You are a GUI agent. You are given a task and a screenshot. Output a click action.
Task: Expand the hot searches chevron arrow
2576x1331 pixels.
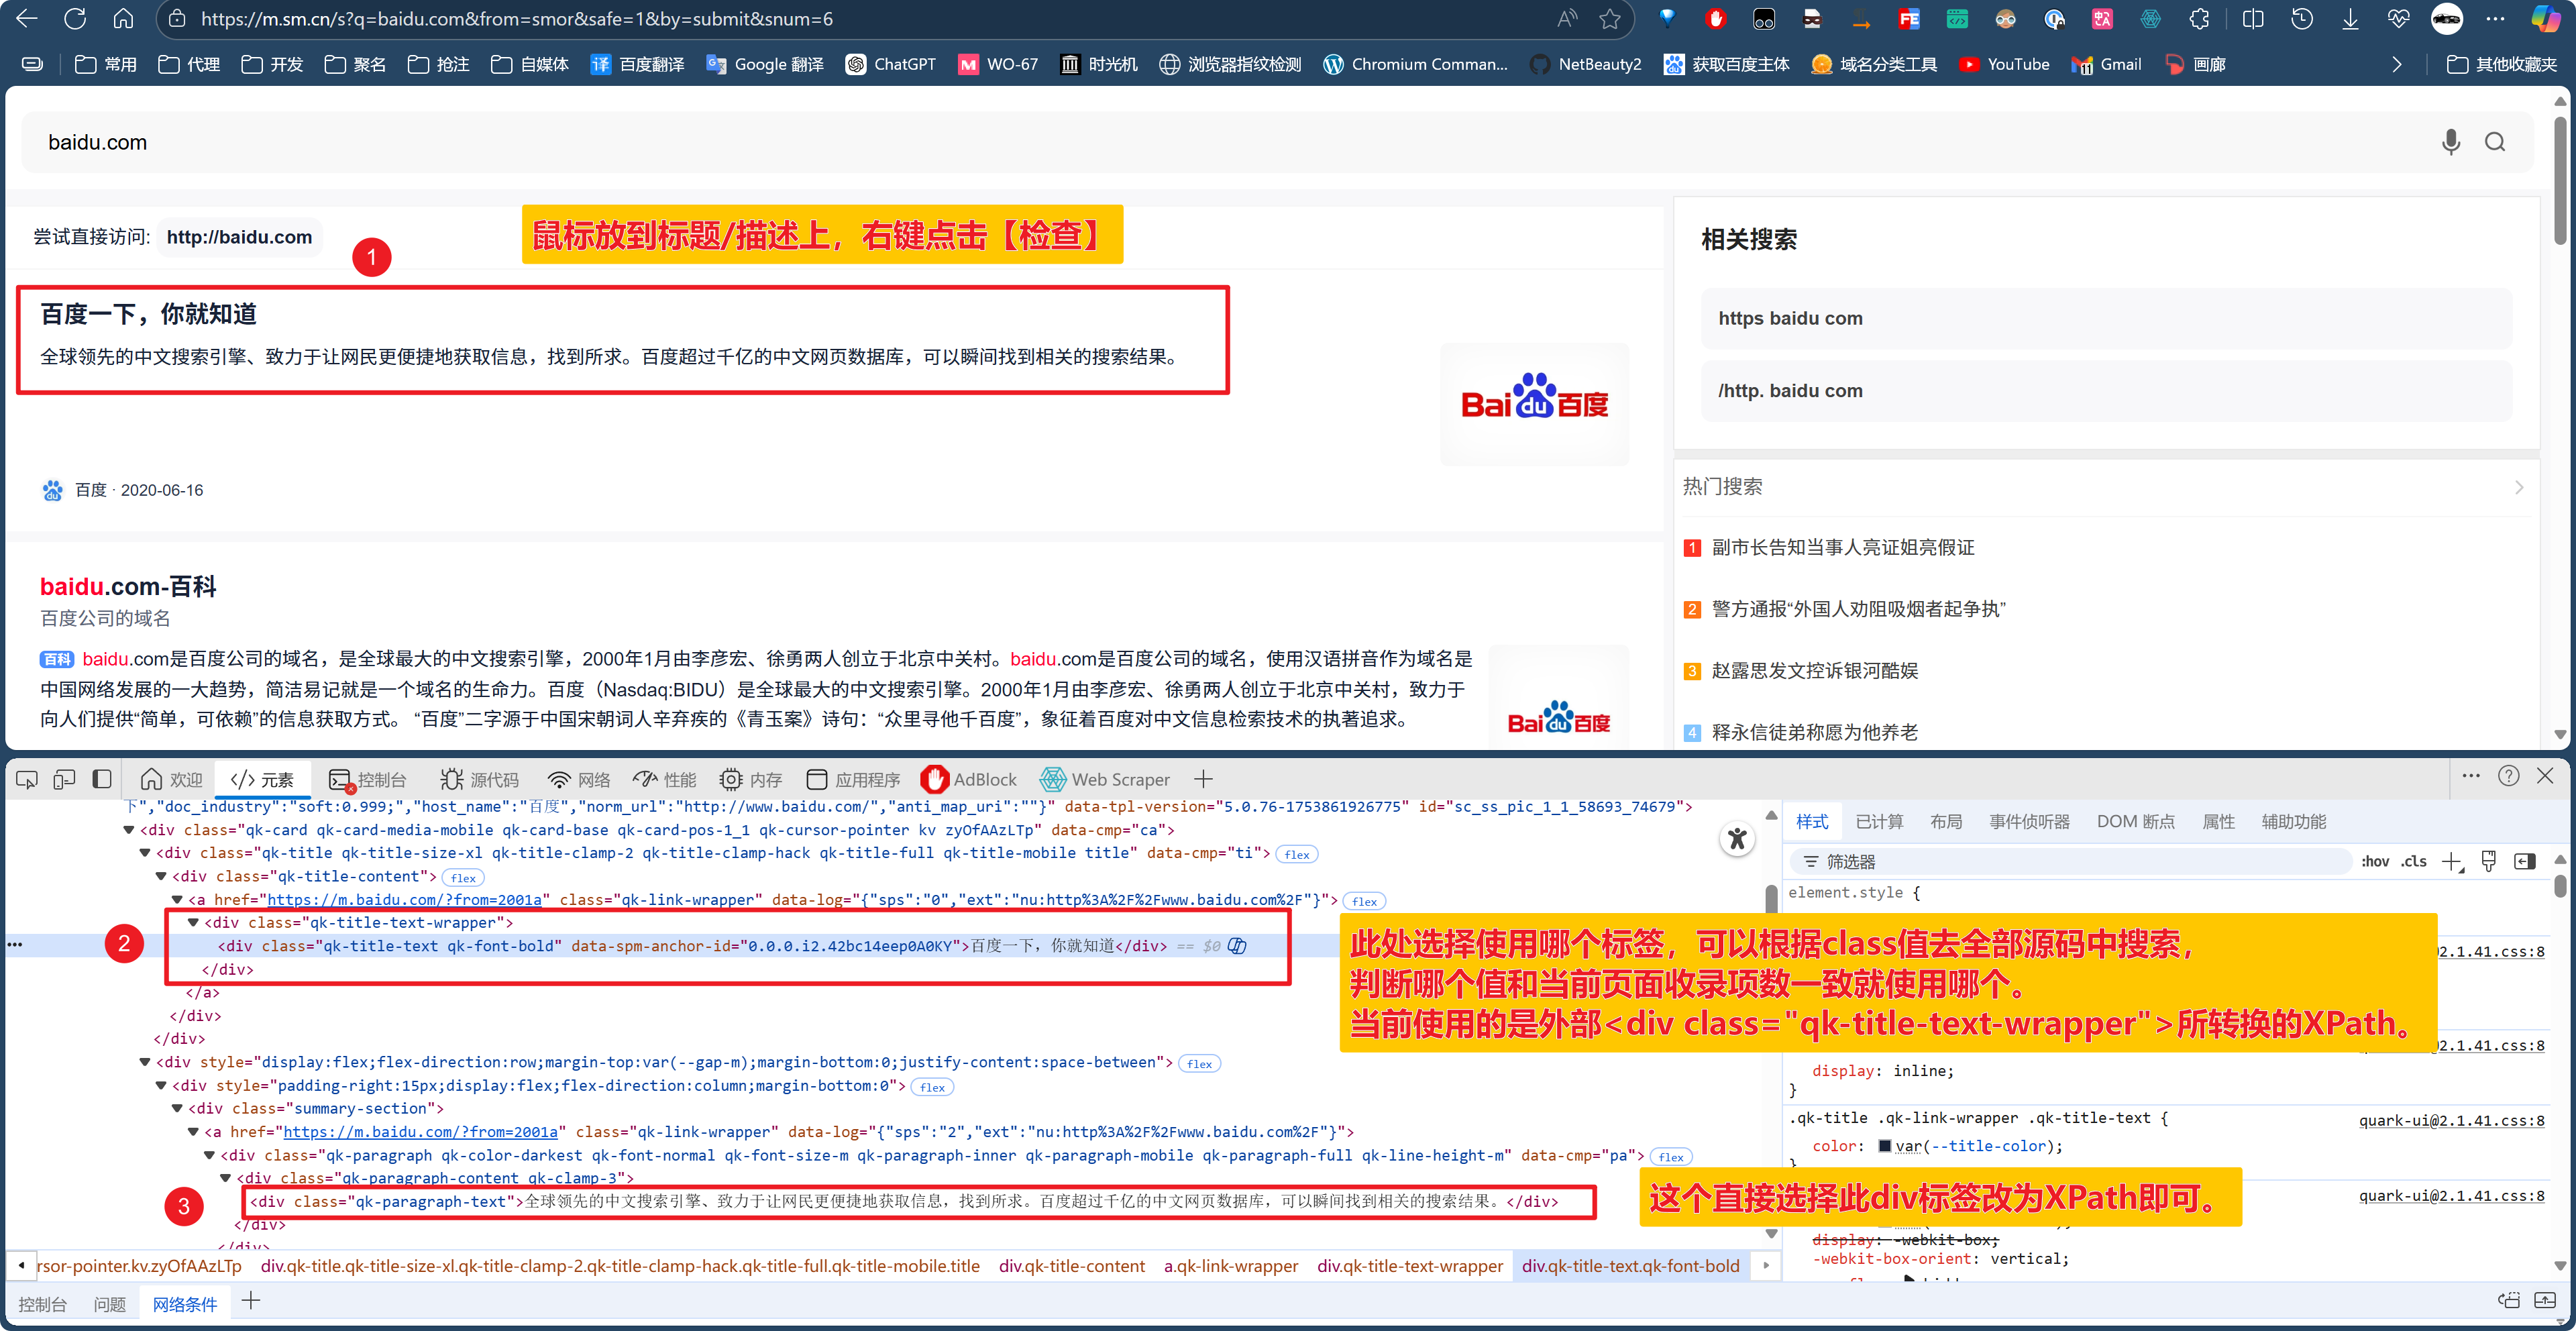[x=2519, y=487]
